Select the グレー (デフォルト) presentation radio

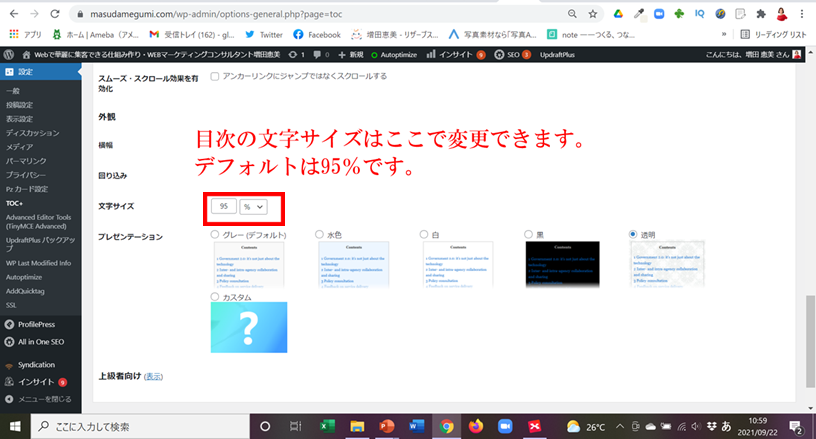[214, 235]
